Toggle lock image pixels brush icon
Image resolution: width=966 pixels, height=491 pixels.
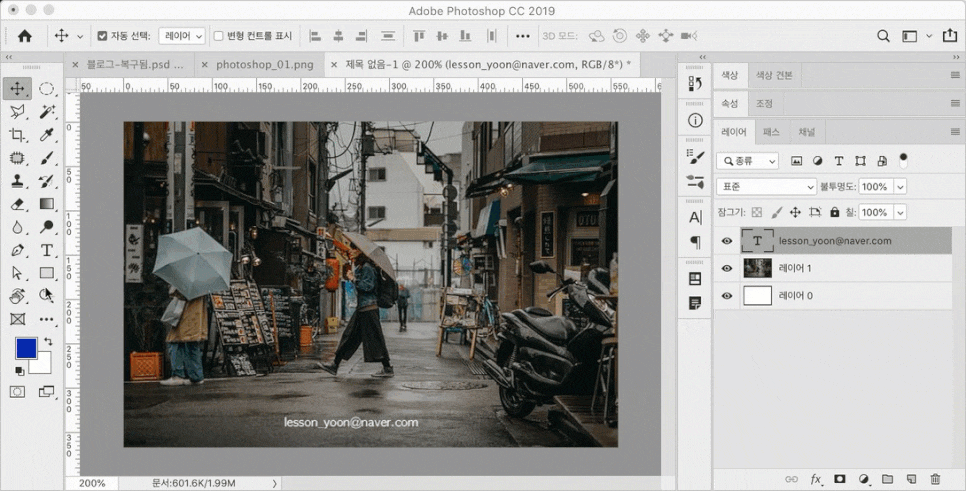pos(776,212)
